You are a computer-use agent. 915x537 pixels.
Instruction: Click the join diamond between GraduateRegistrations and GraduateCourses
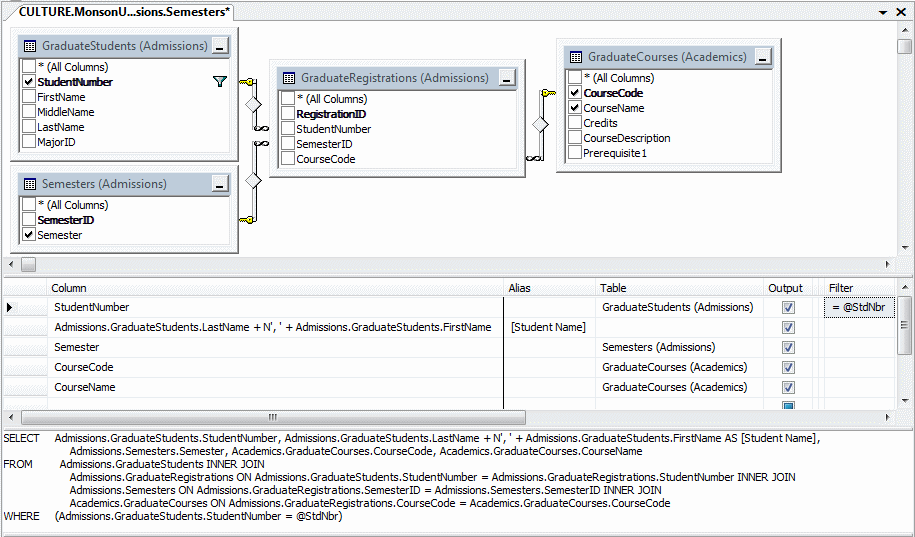pyautogui.click(x=540, y=124)
